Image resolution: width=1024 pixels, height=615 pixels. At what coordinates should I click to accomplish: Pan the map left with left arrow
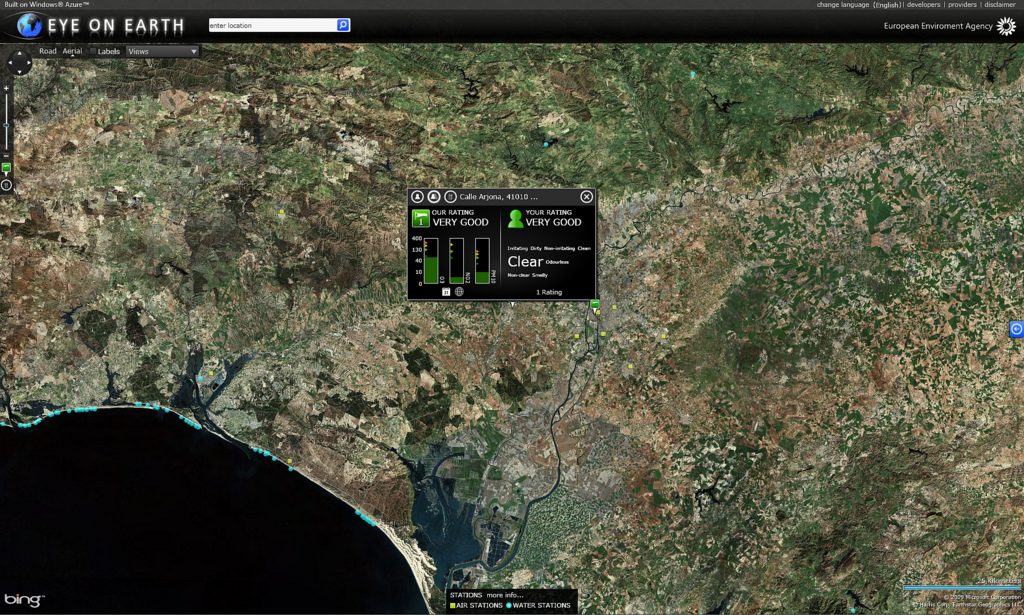tap(10, 63)
